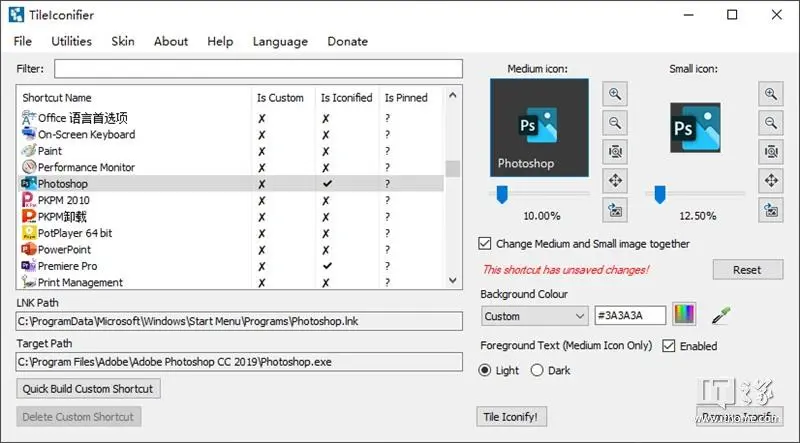Open the About menu

click(171, 41)
